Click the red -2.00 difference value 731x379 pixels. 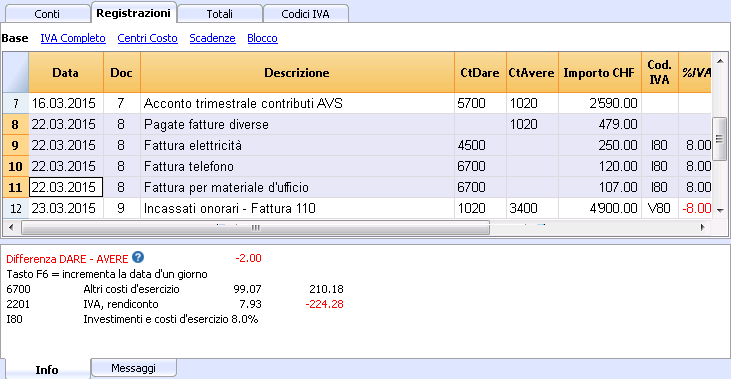(x=248, y=258)
